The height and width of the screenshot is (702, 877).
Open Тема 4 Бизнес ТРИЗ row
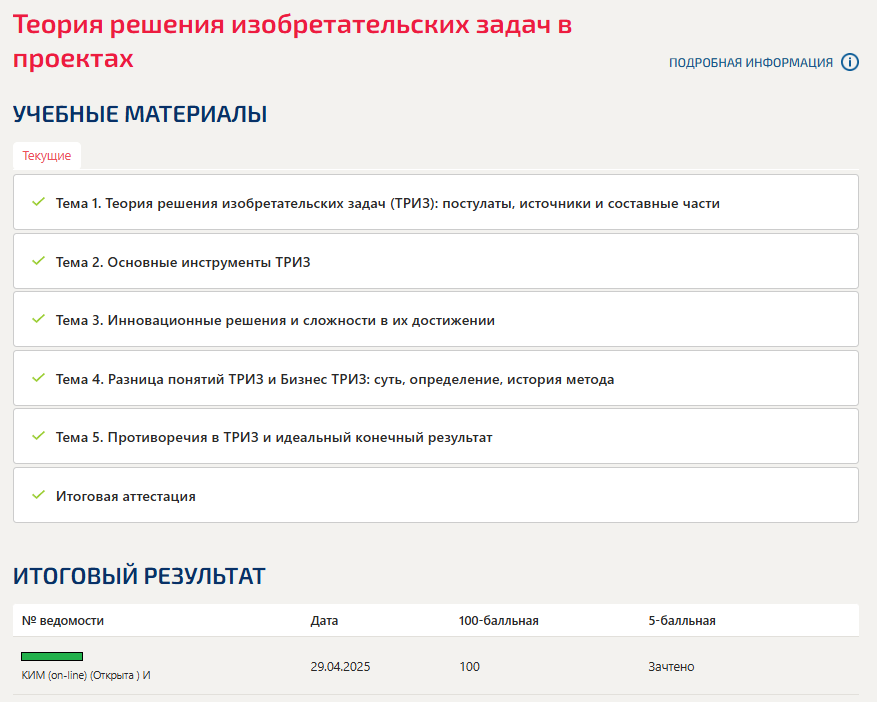pos(436,378)
